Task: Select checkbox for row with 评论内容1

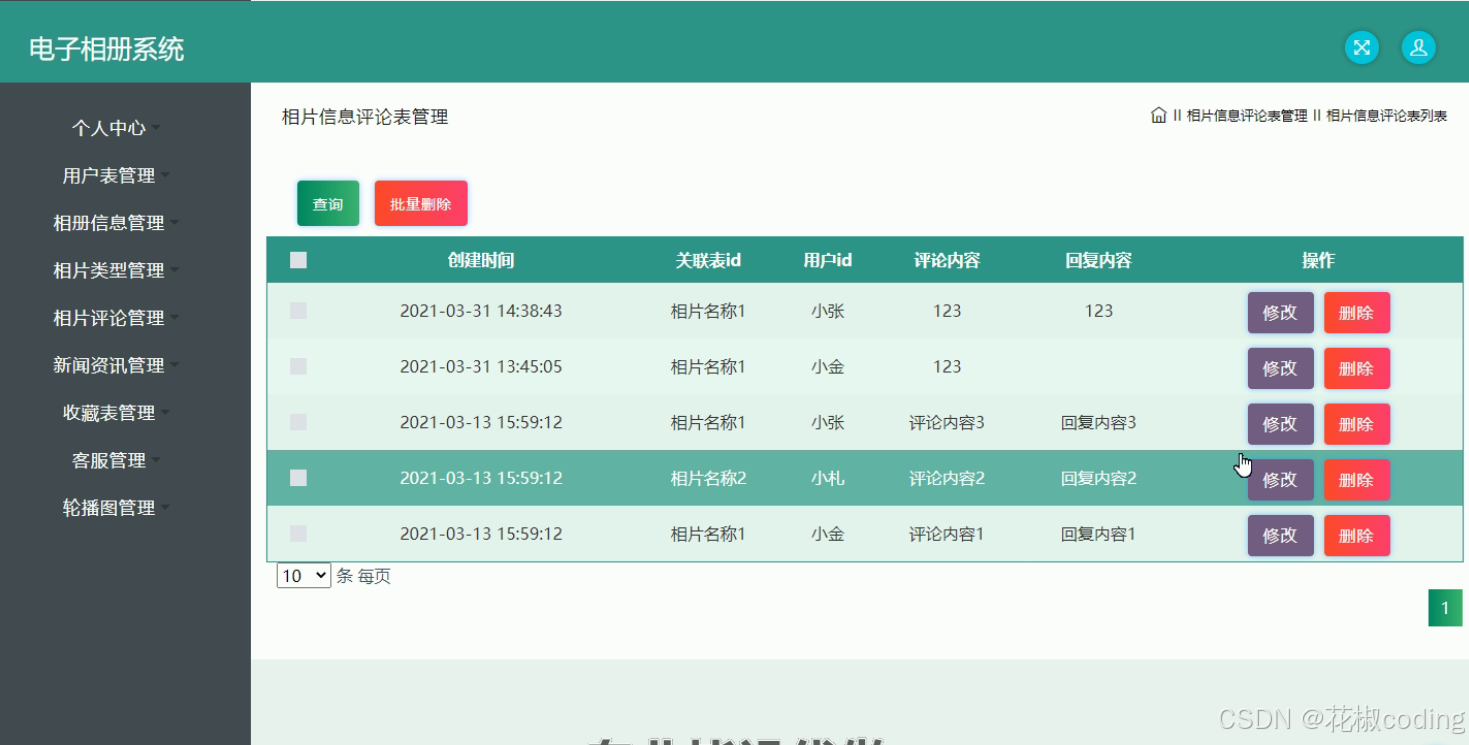Action: (298, 534)
